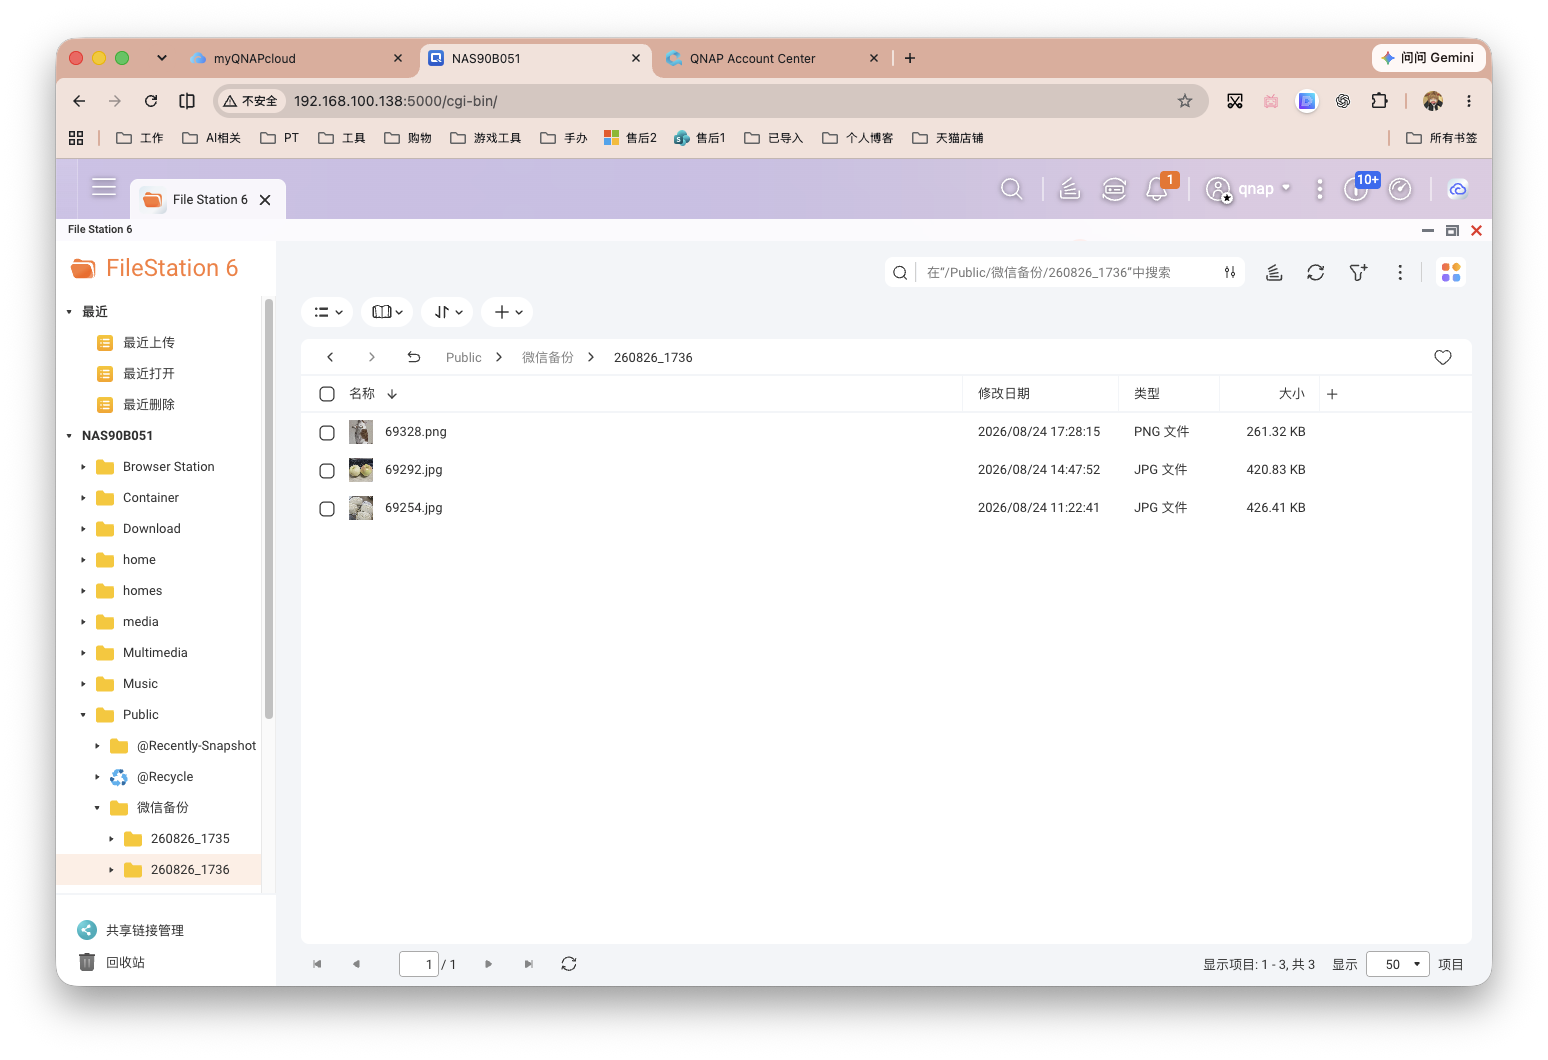Screen dimensions: 1548x1060
Task: Open the QTS main menu hamburger icon
Action: [104, 187]
